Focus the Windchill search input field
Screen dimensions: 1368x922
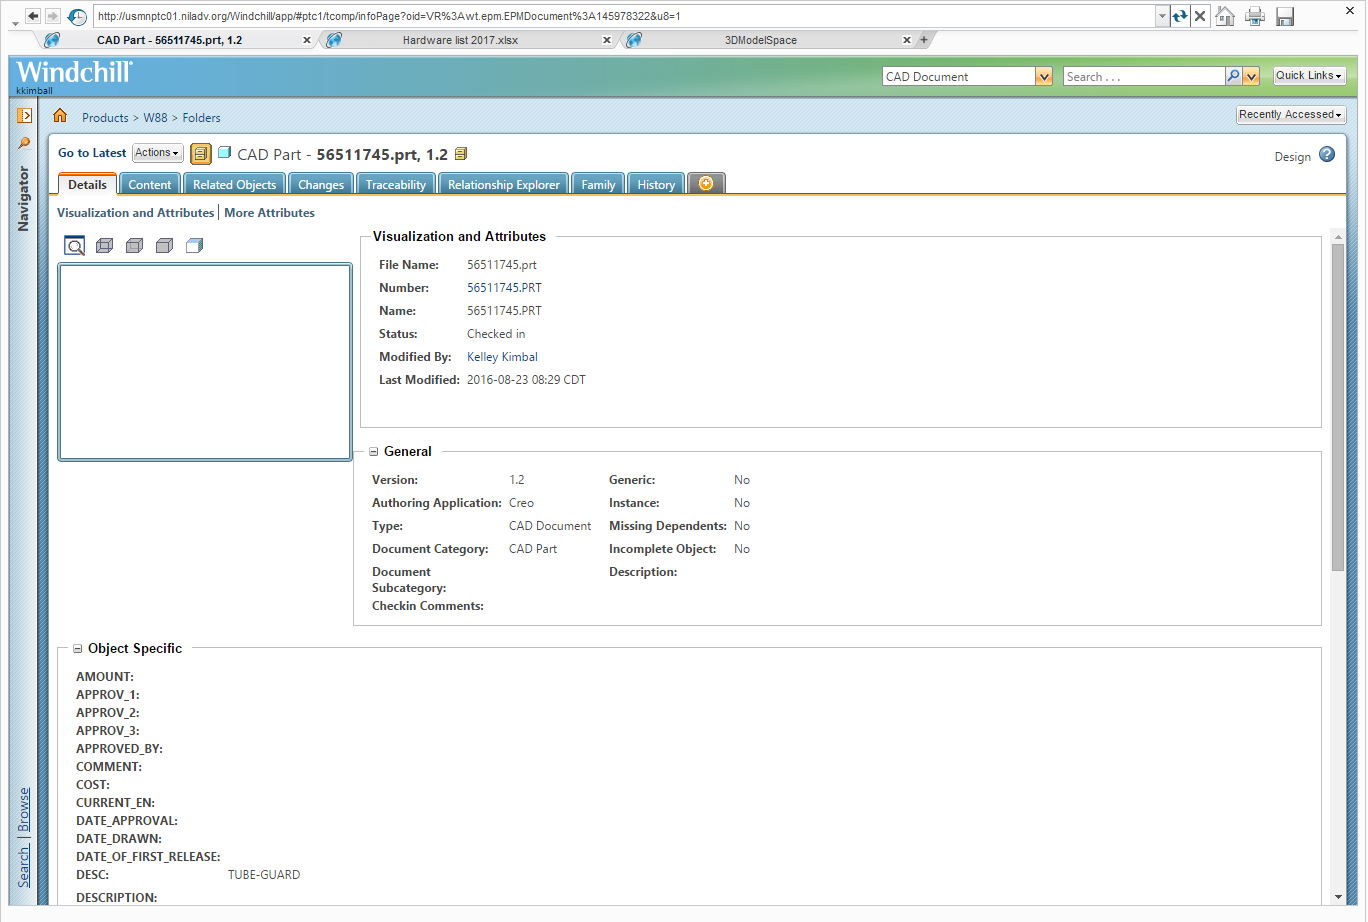pyautogui.click(x=1144, y=76)
